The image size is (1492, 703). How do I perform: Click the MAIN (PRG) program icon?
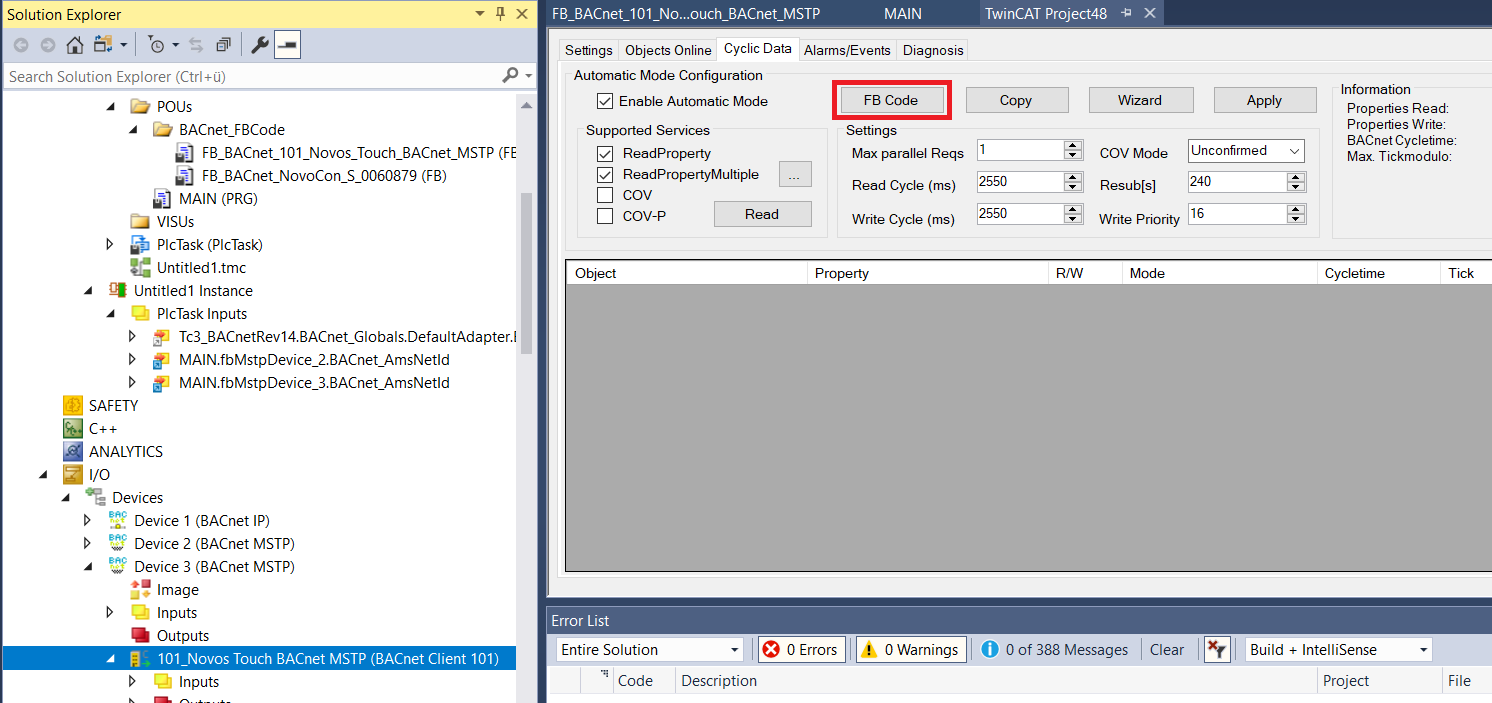click(x=162, y=198)
